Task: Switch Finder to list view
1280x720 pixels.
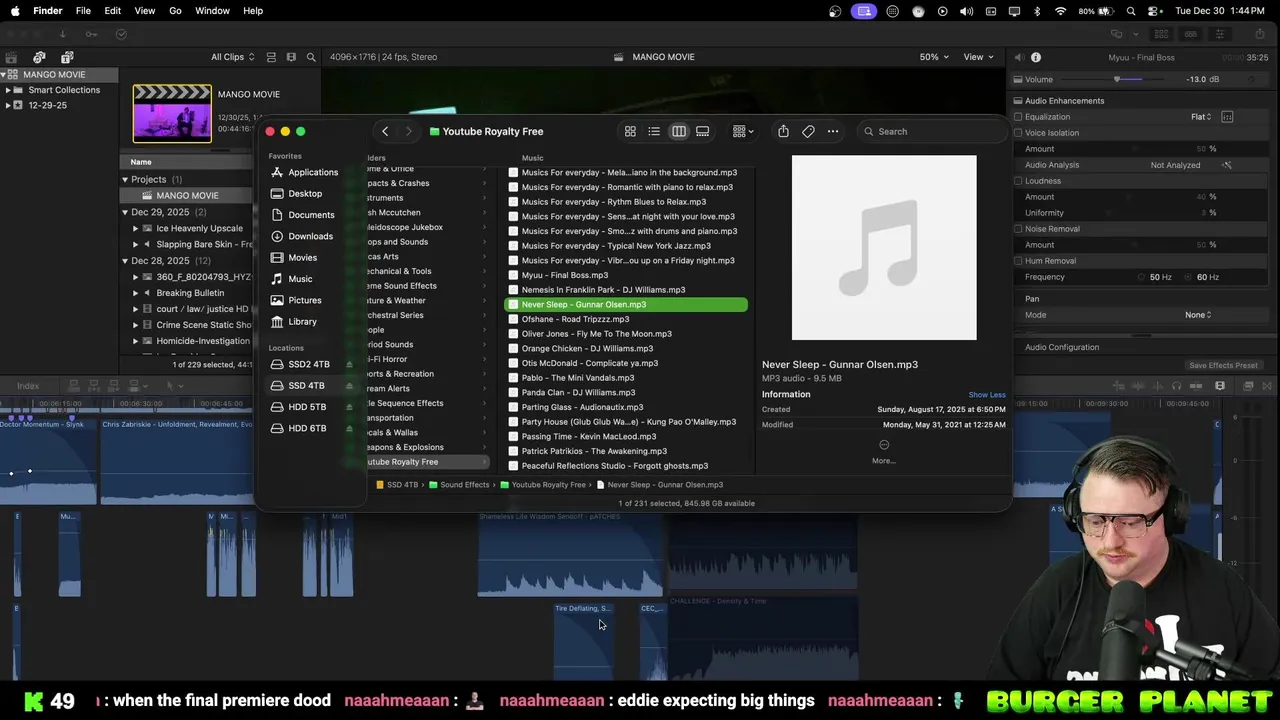Action: 654,131
